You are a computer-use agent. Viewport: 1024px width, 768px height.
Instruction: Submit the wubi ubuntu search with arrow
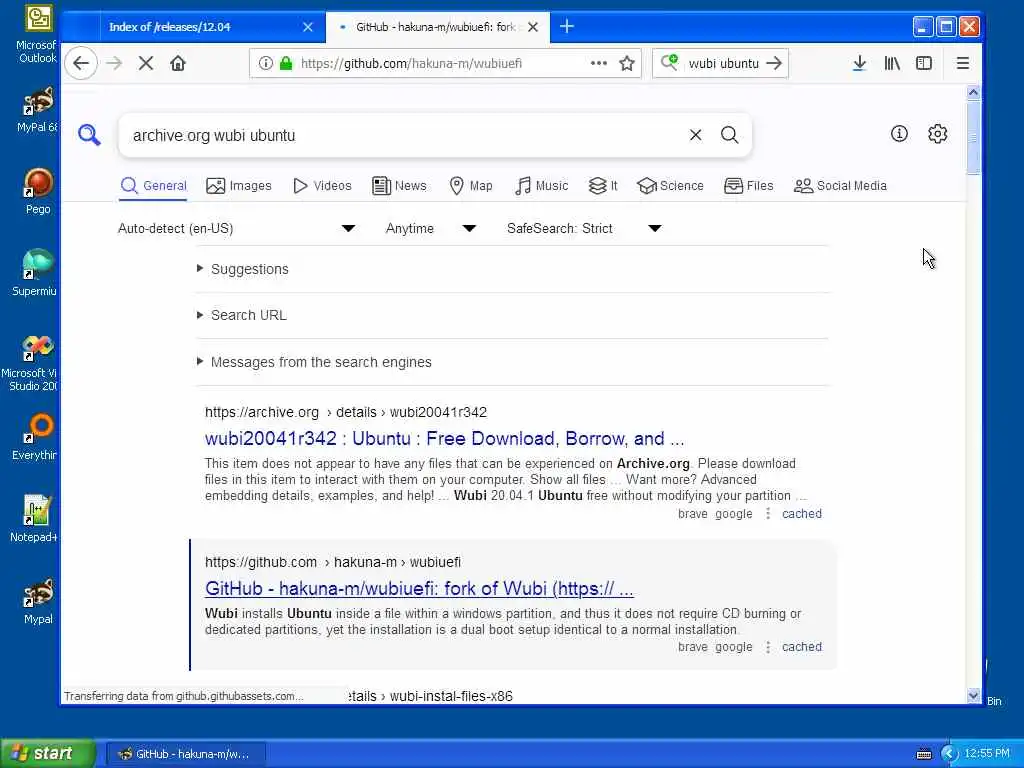click(774, 63)
